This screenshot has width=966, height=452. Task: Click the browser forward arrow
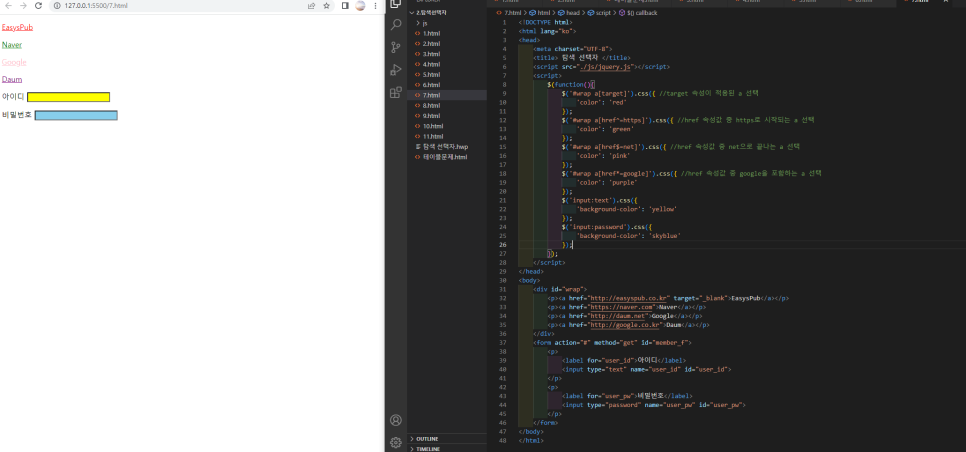pyautogui.click(x=23, y=6)
